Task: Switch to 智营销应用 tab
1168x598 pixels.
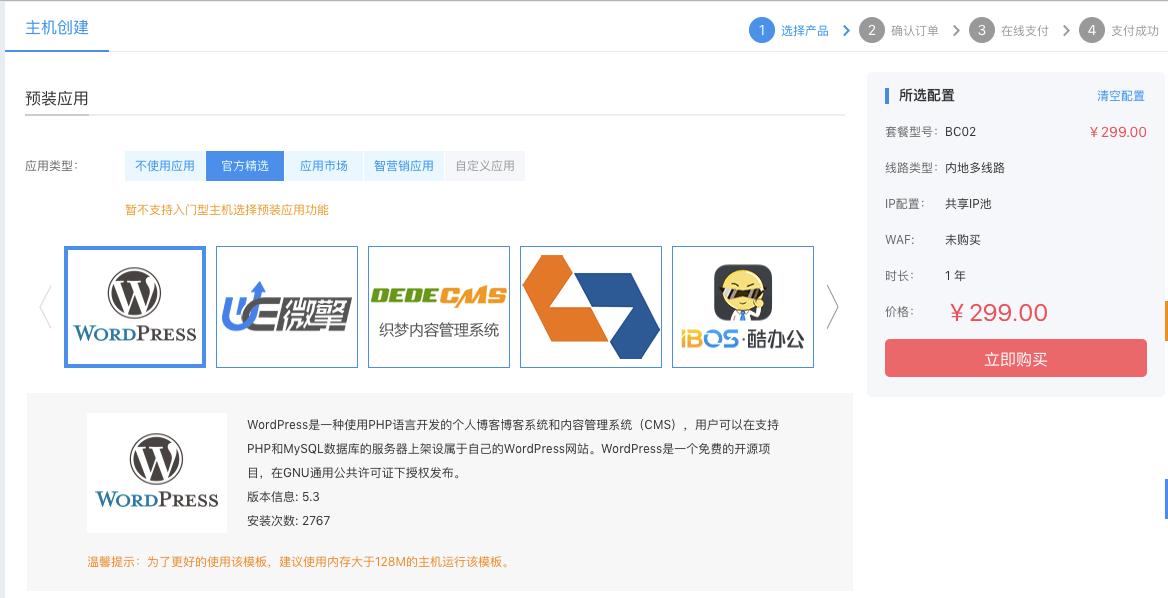Action: click(404, 166)
